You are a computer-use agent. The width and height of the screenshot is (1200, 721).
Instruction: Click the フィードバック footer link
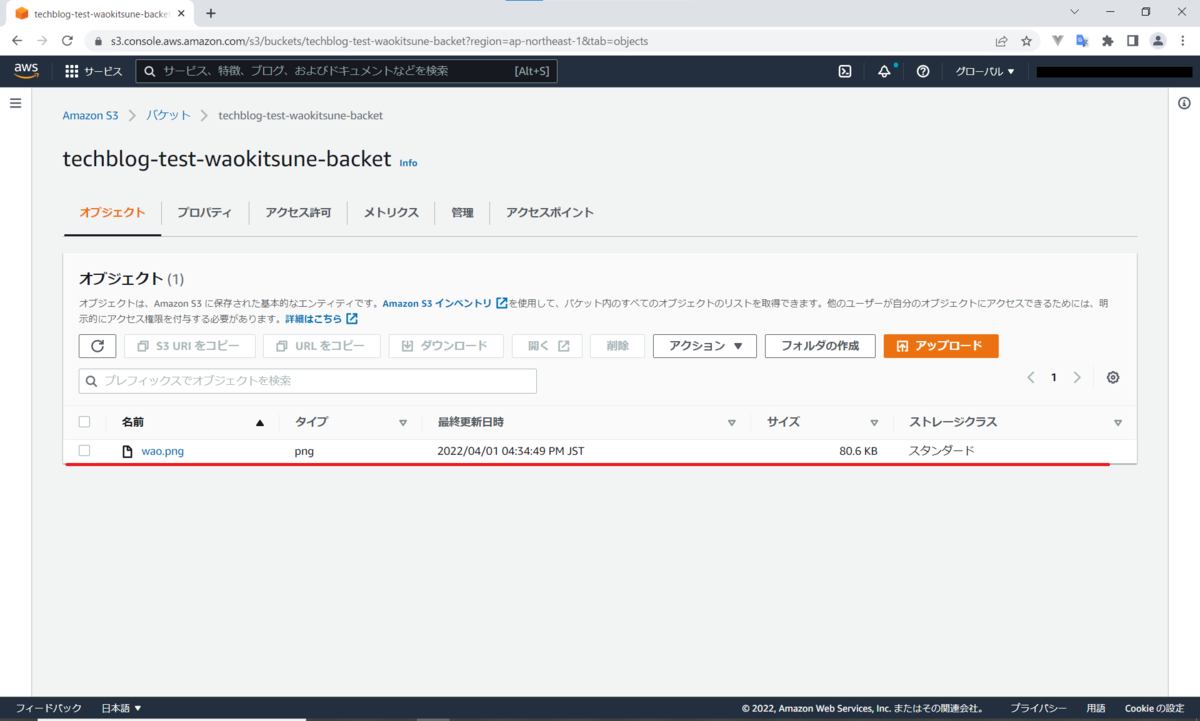pos(49,708)
